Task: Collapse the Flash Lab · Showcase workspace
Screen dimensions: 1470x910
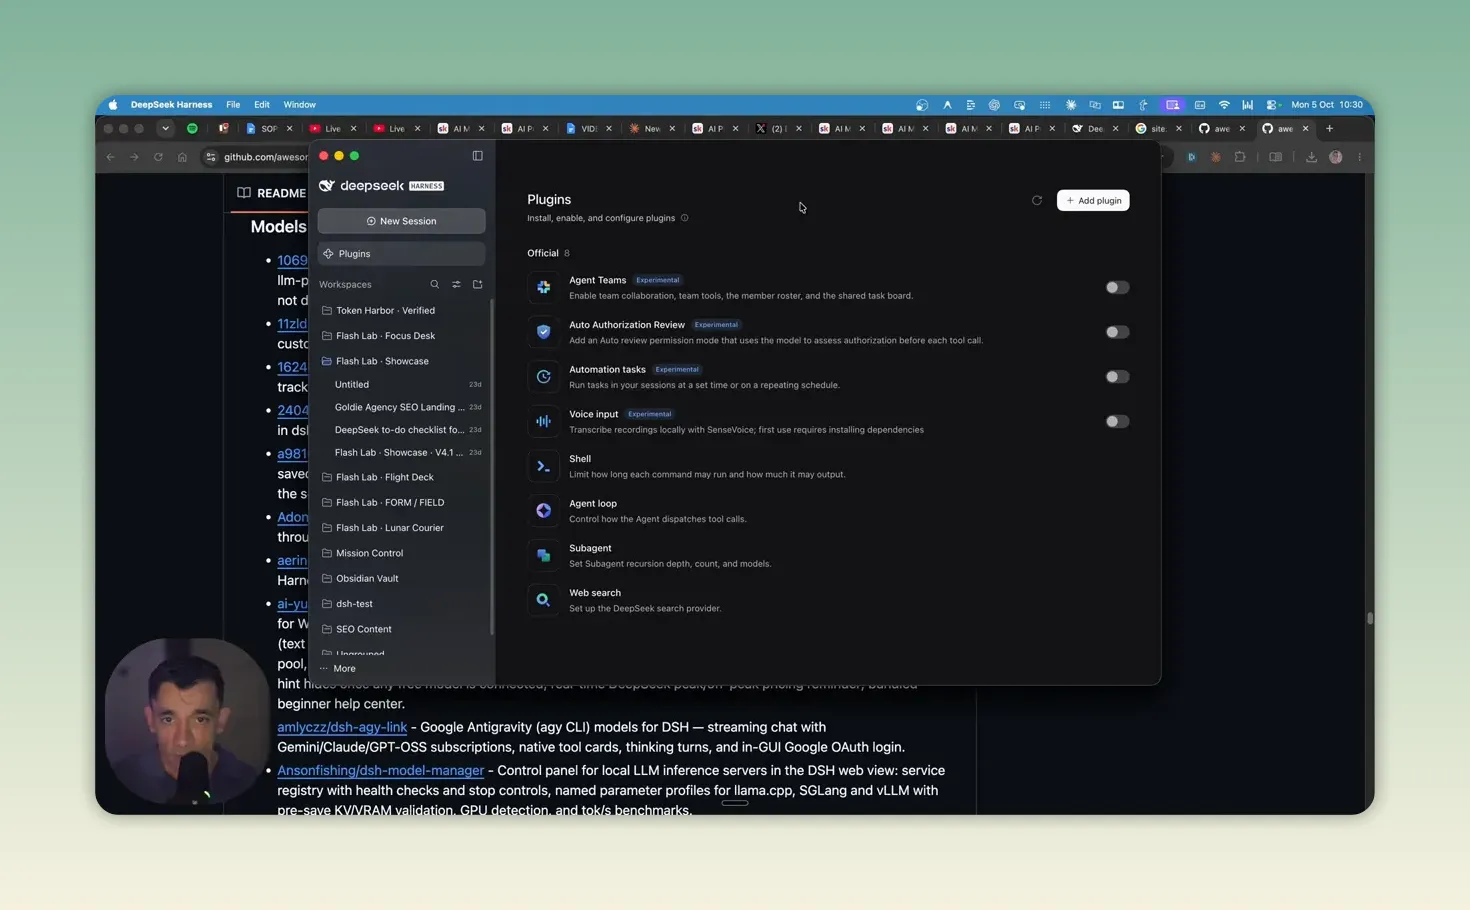Action: (x=401, y=361)
